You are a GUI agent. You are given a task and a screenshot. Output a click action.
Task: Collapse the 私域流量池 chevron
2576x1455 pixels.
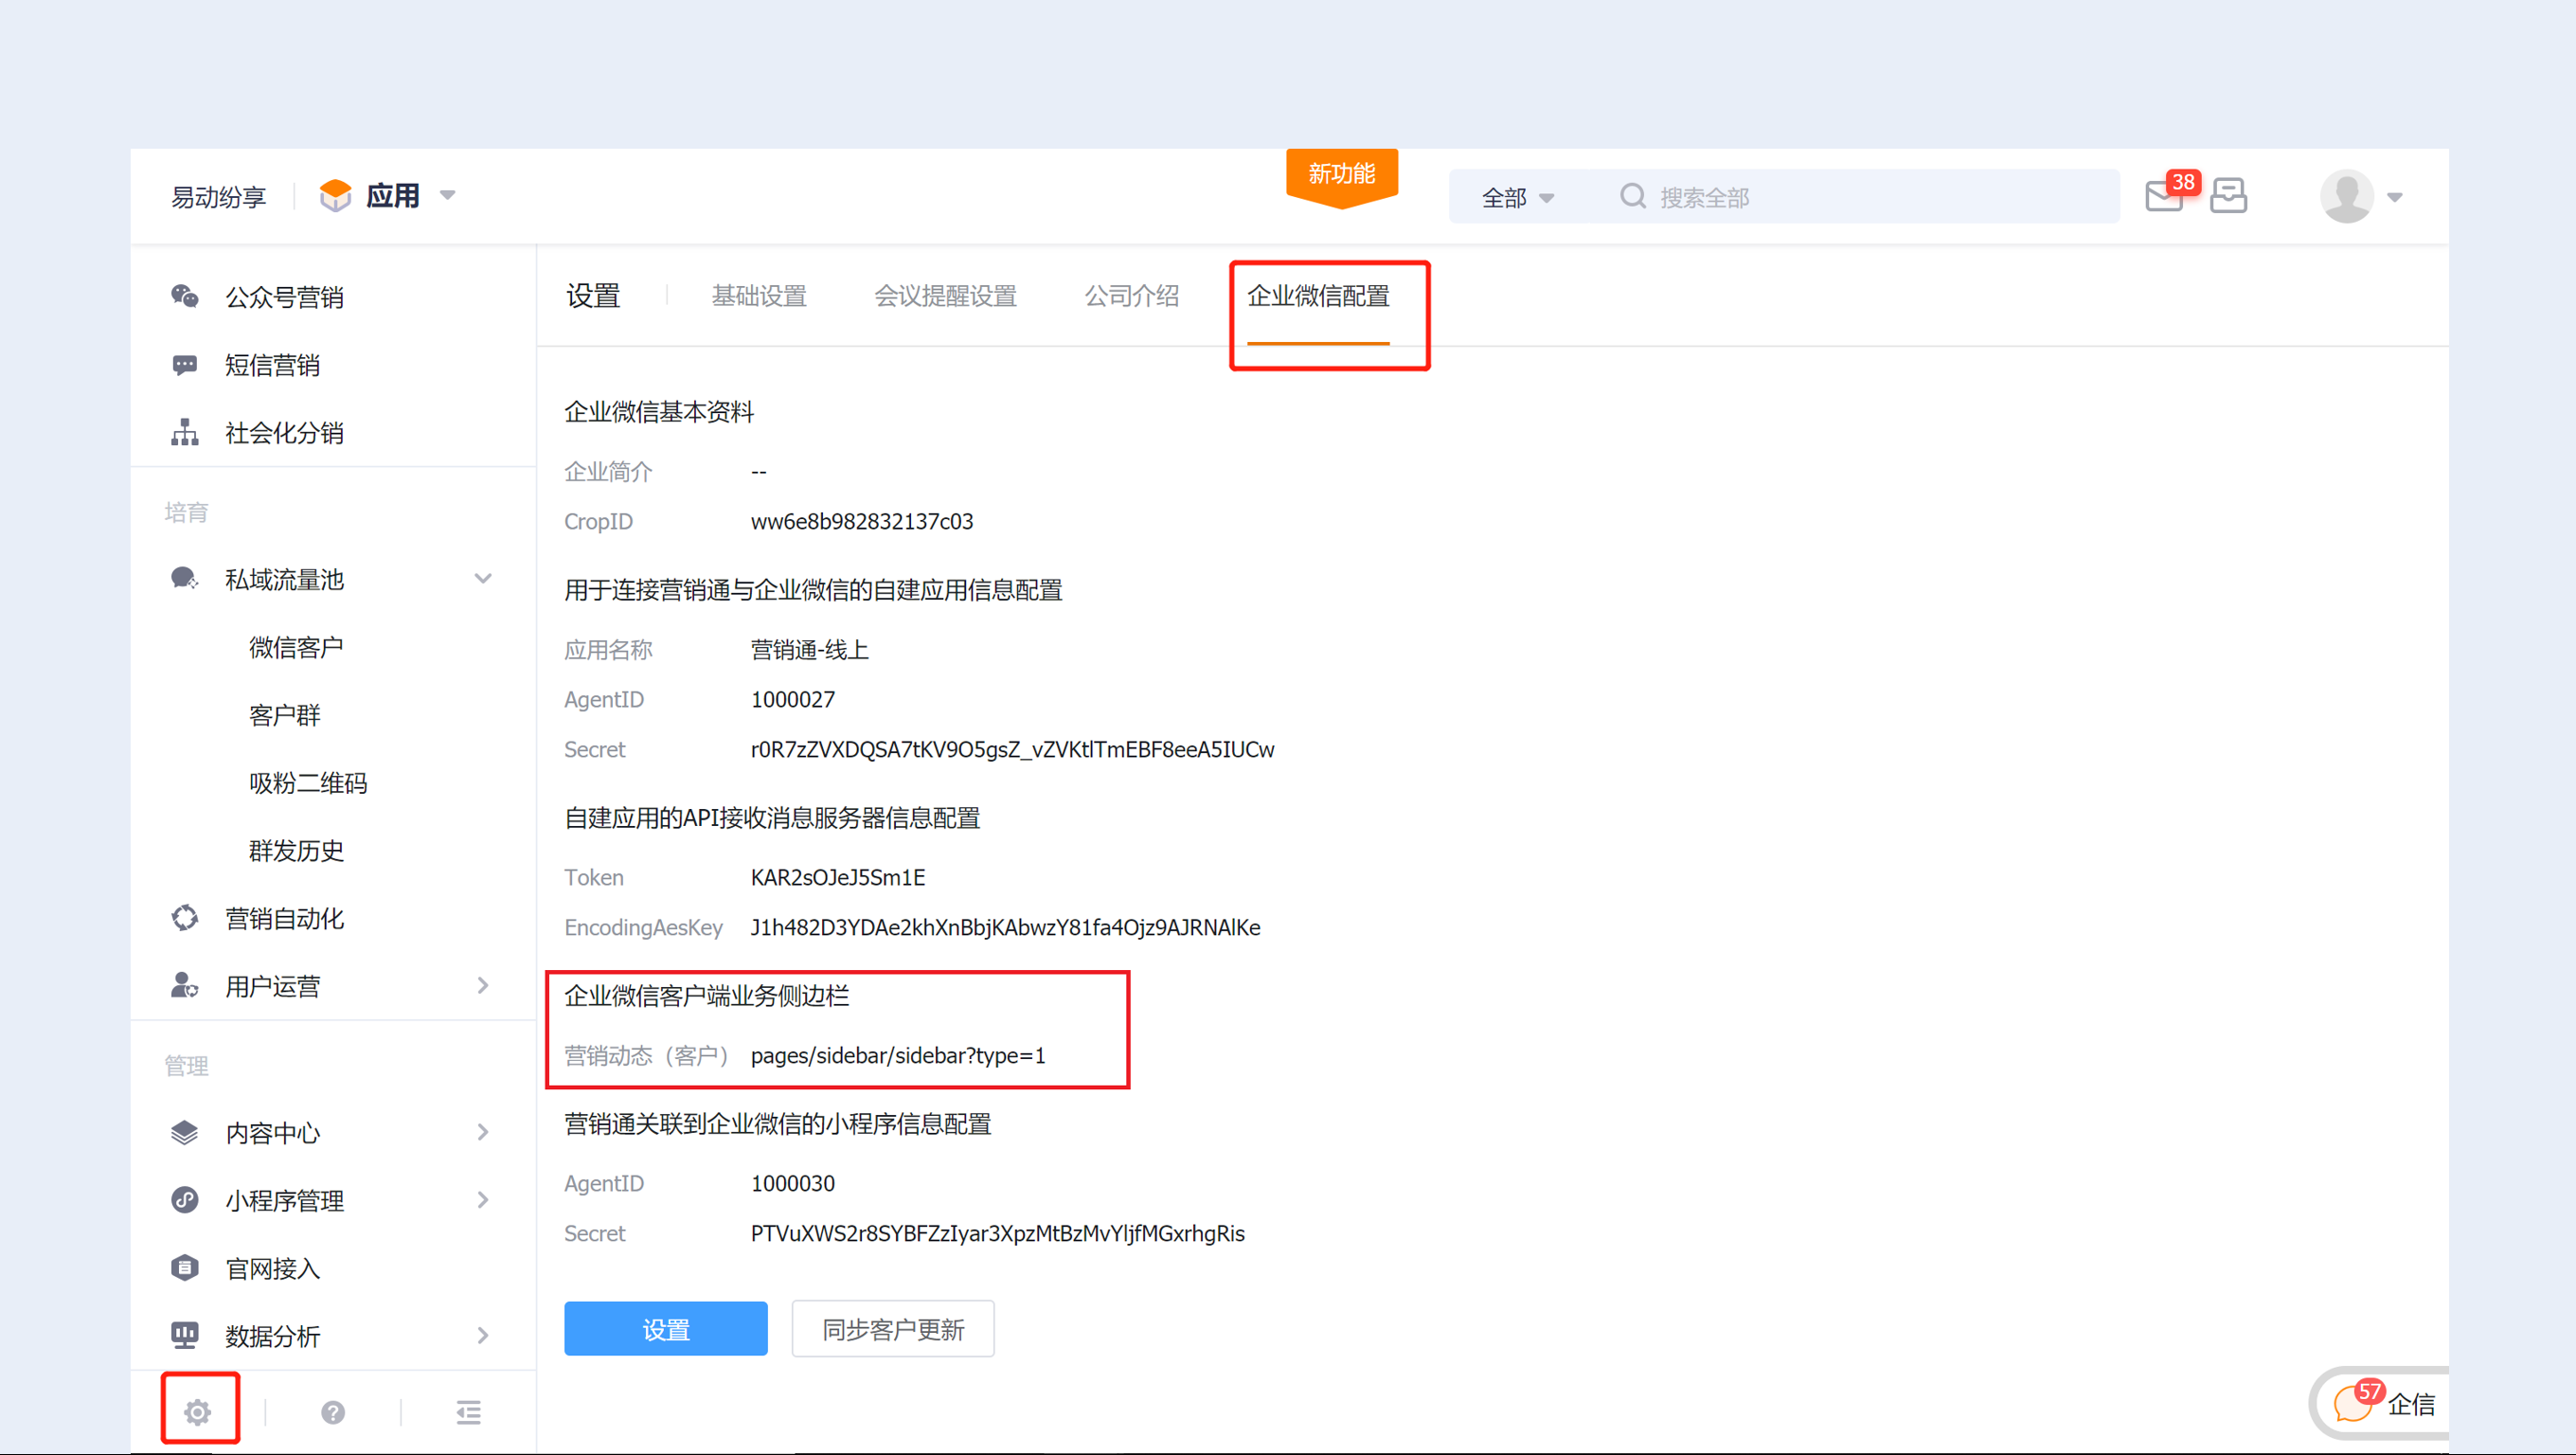click(483, 578)
